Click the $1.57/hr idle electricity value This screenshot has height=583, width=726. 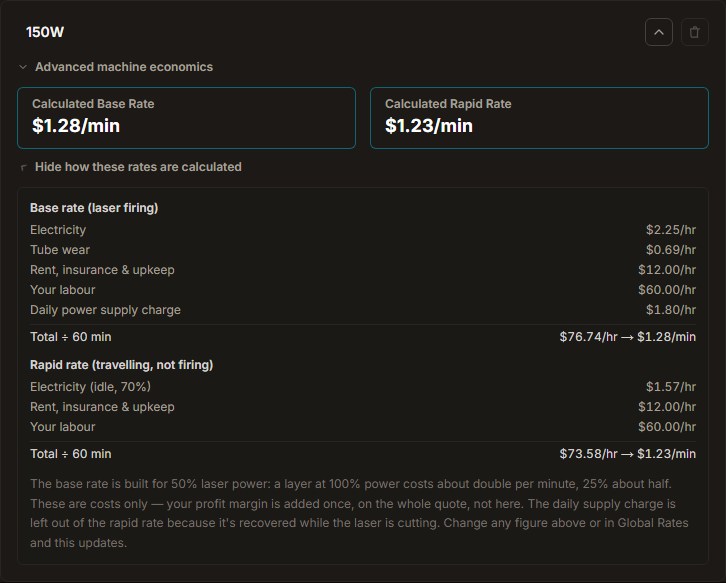coord(671,387)
